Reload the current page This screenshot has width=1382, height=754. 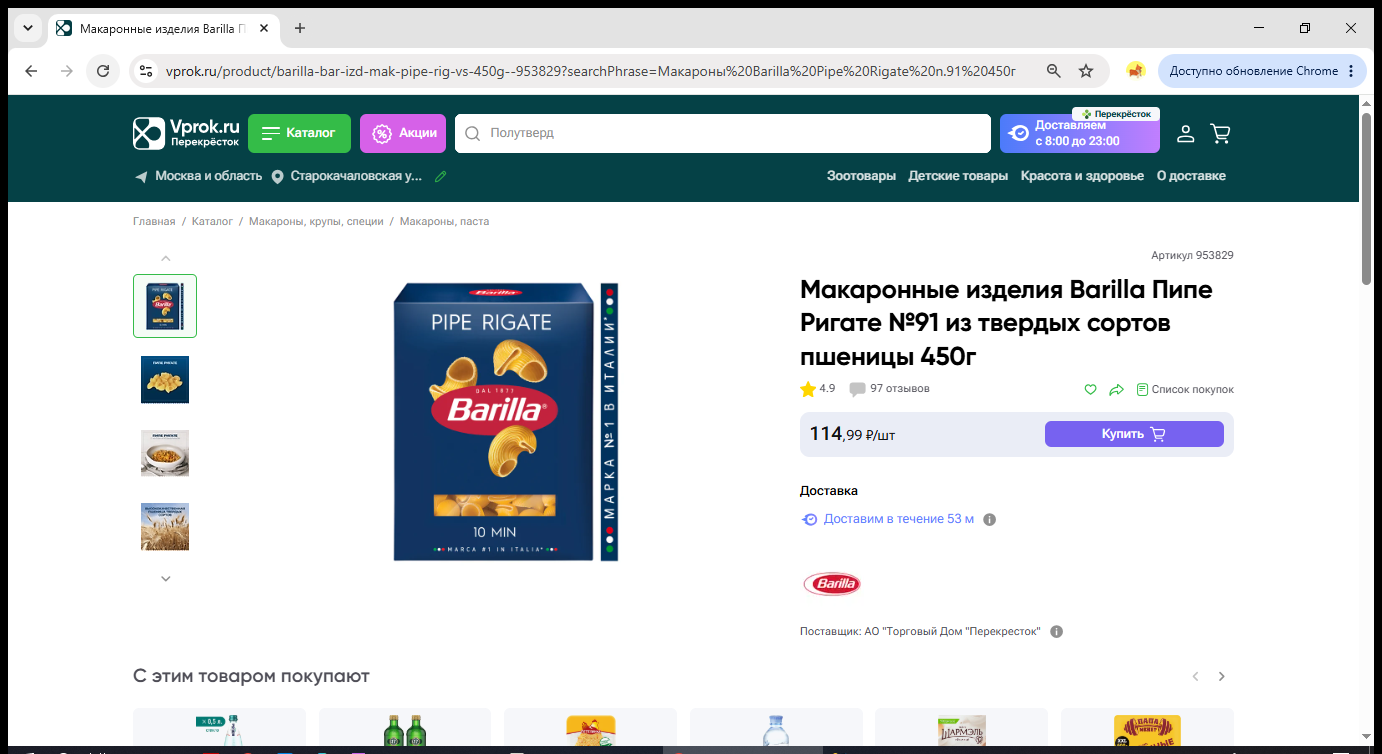coord(103,71)
